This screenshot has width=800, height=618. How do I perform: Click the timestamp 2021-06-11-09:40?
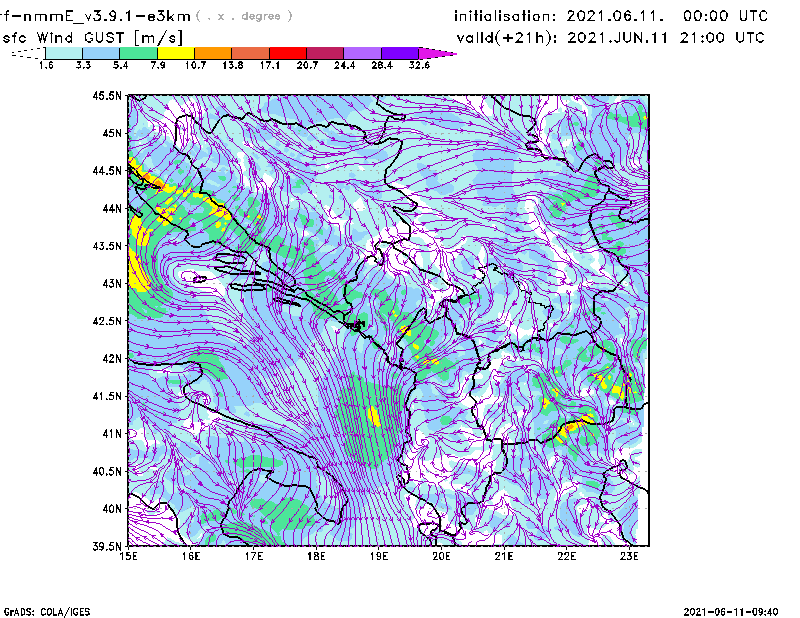[x=731, y=612]
